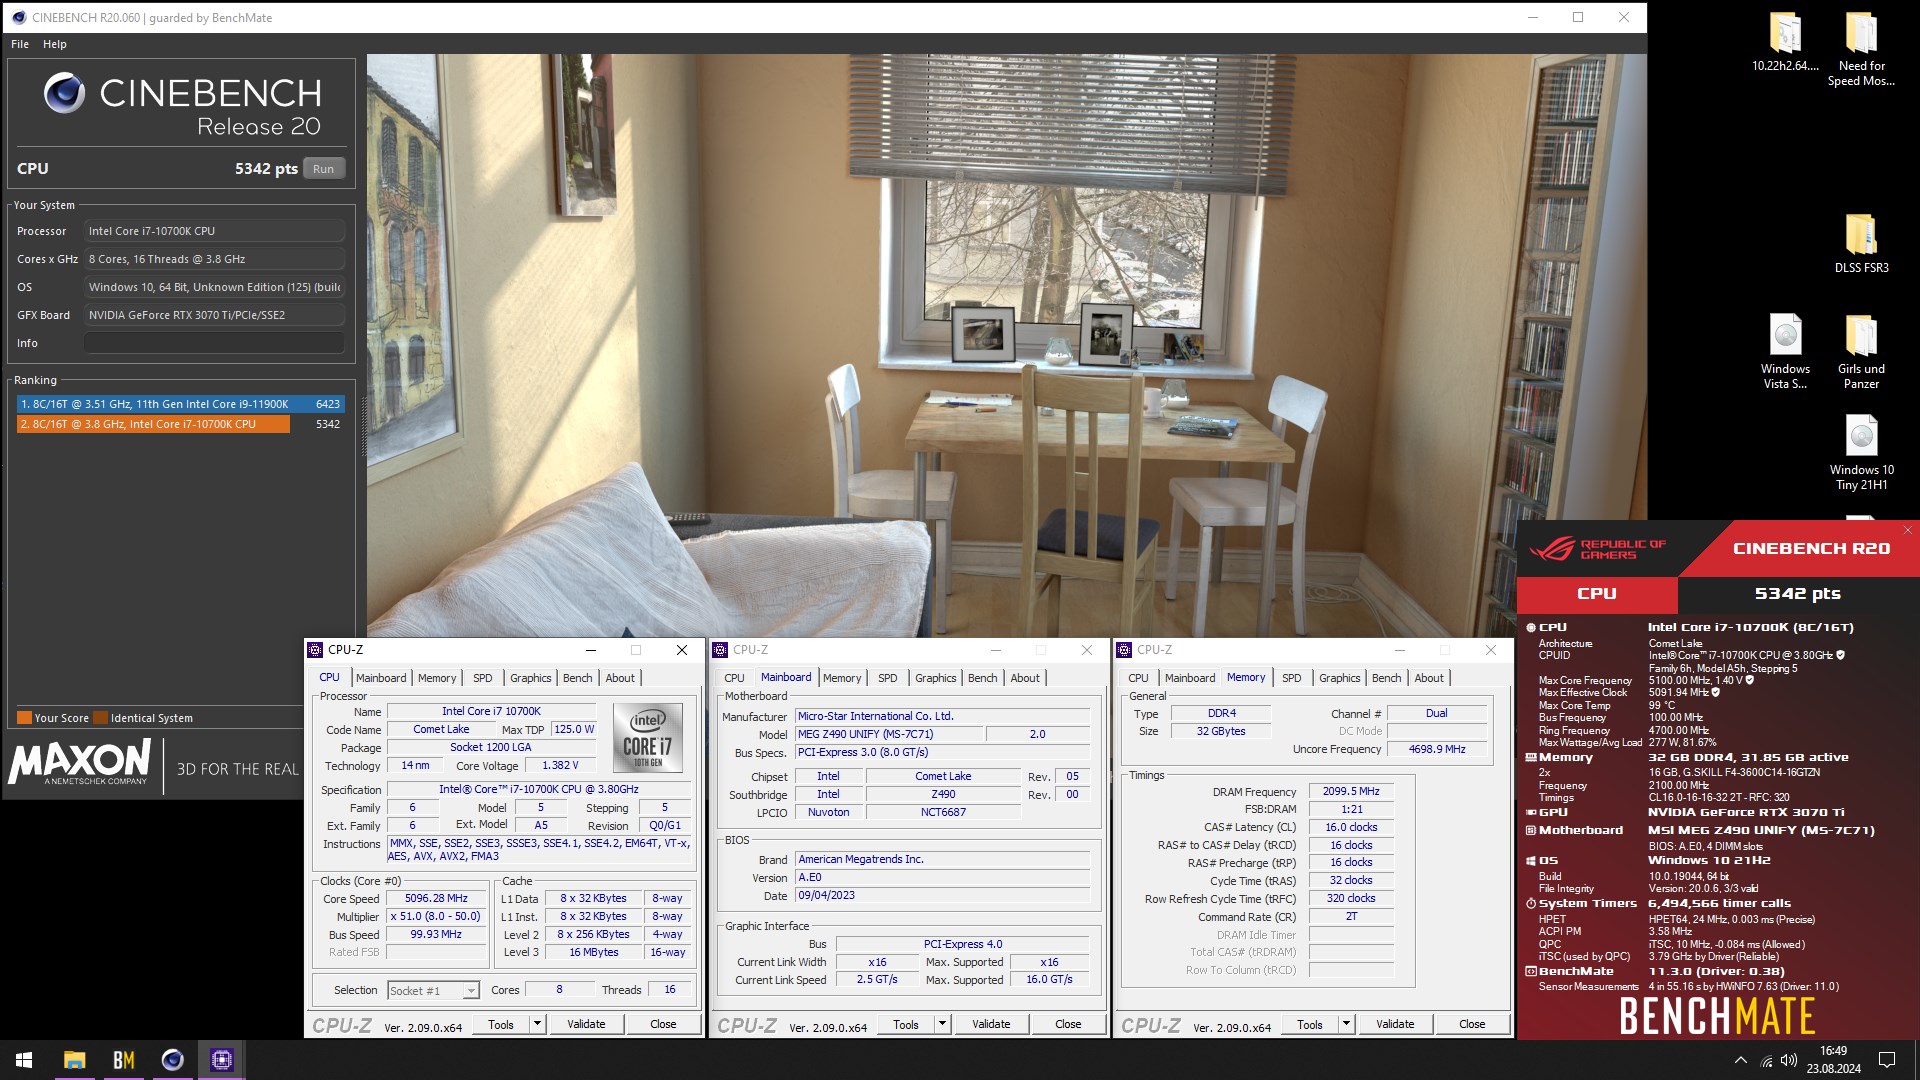Click Max TDP value 125.0 W
Viewport: 1920px width, 1080px height.
coord(574,729)
